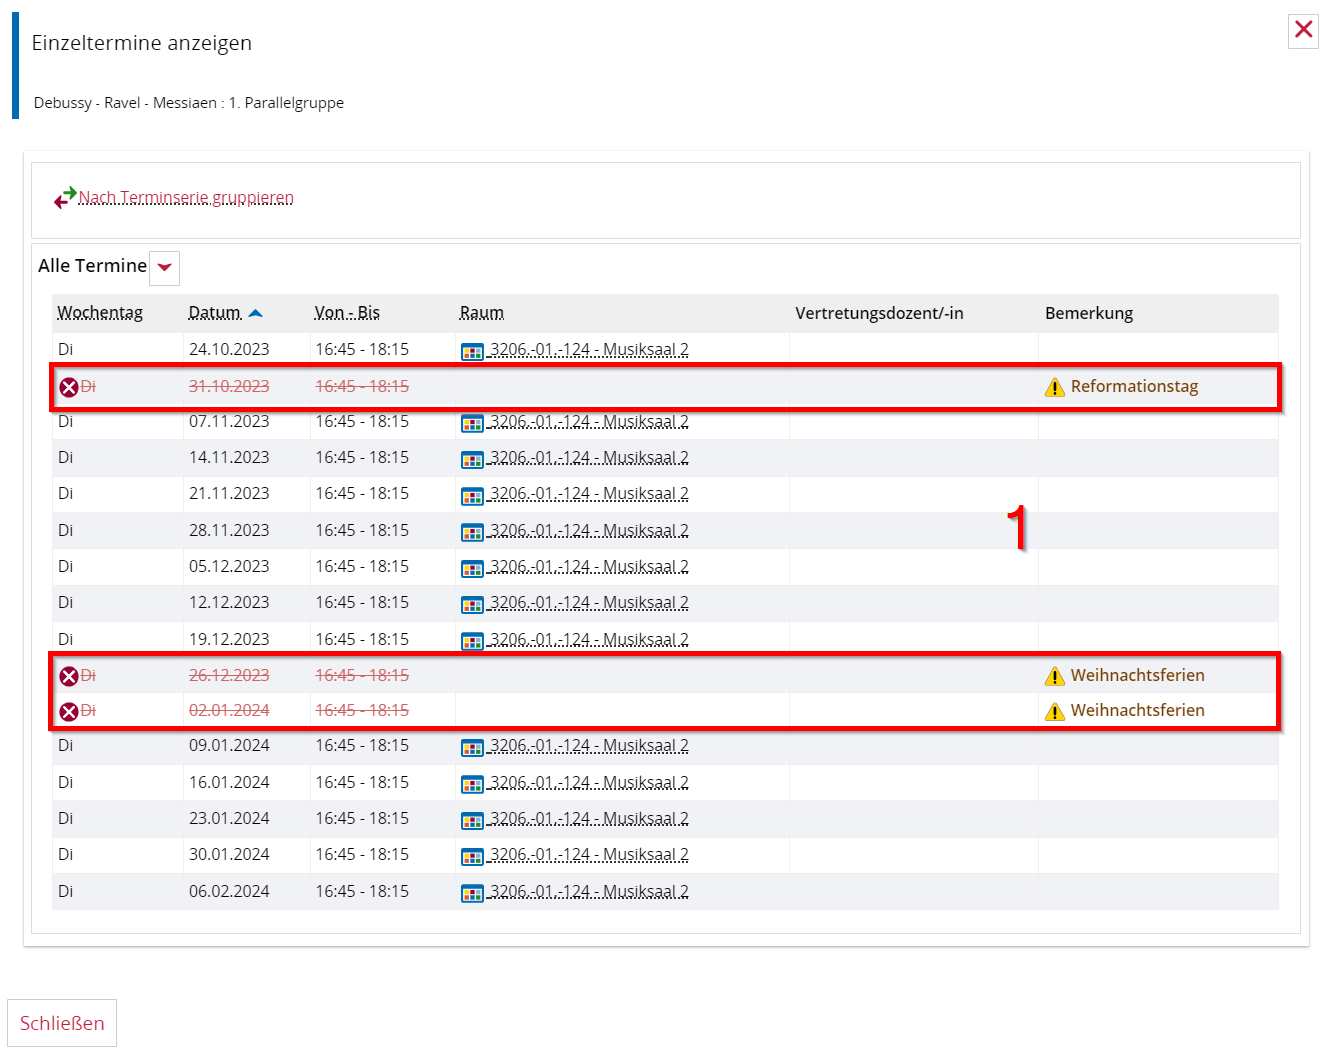
Task: Open the Musiksaal 2 room link for 23.01.2024
Action: click(x=589, y=819)
